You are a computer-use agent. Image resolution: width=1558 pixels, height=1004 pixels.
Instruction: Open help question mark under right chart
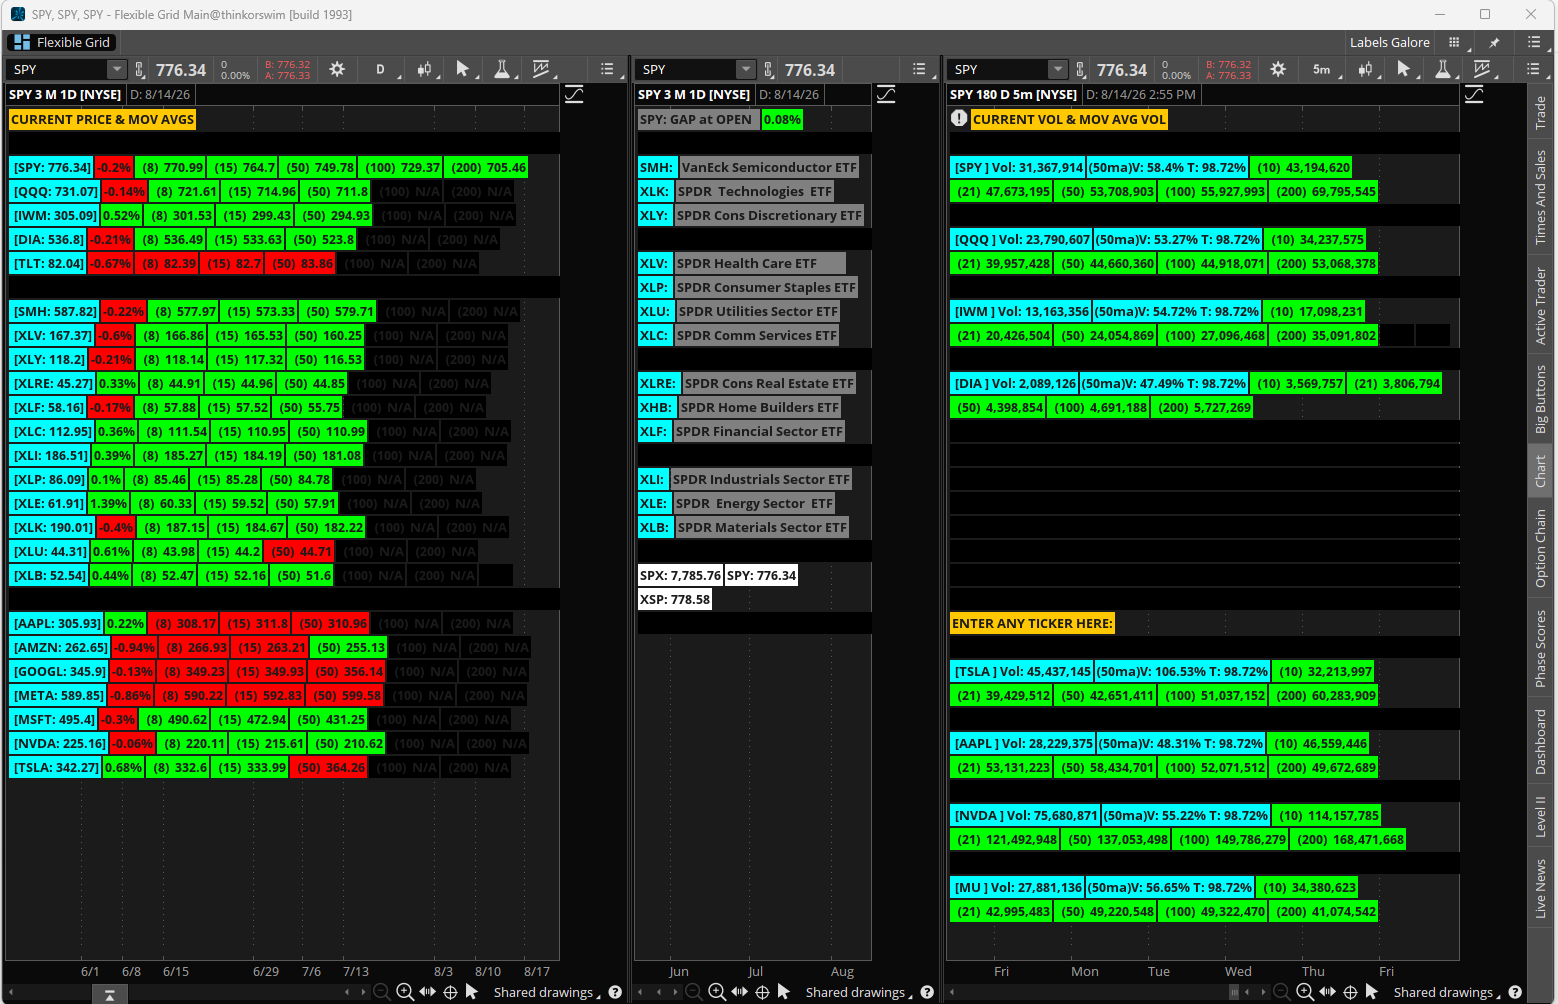click(x=1515, y=992)
